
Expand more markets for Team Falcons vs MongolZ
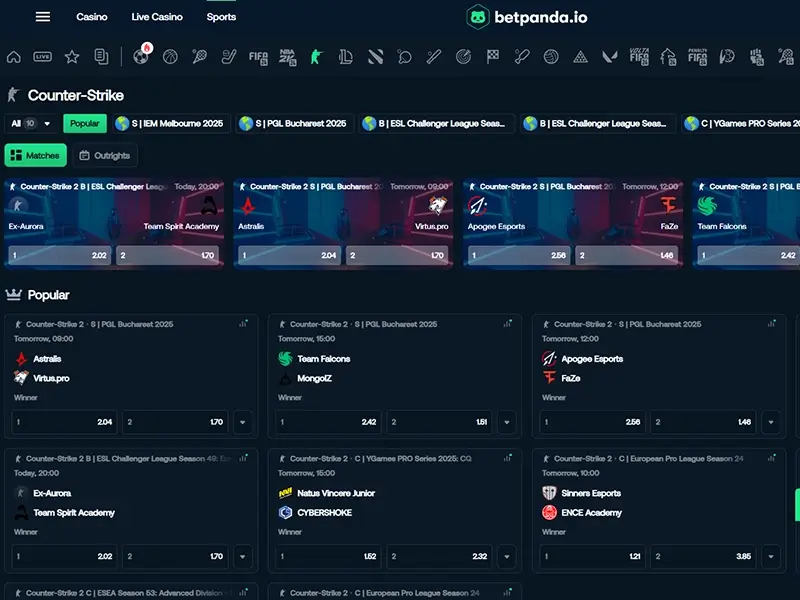click(x=507, y=422)
